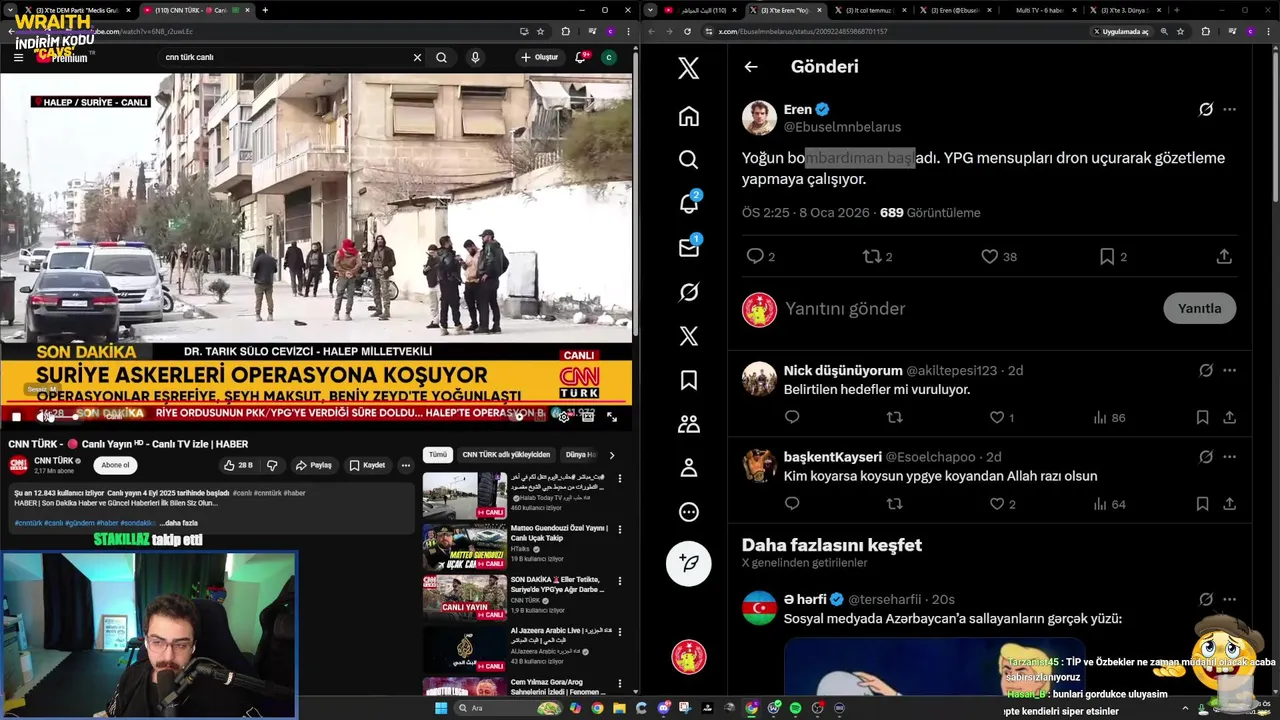
Task: Open the More circle icon in X sidebar
Action: pos(688,512)
